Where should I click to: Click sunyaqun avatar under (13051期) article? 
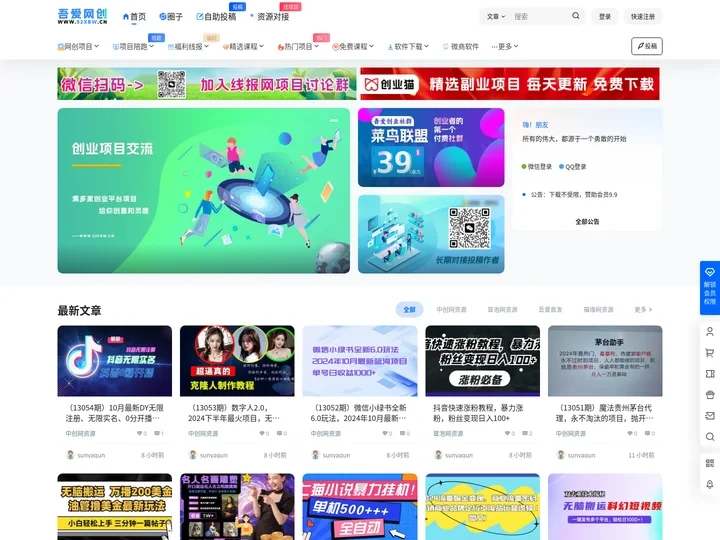pos(561,455)
